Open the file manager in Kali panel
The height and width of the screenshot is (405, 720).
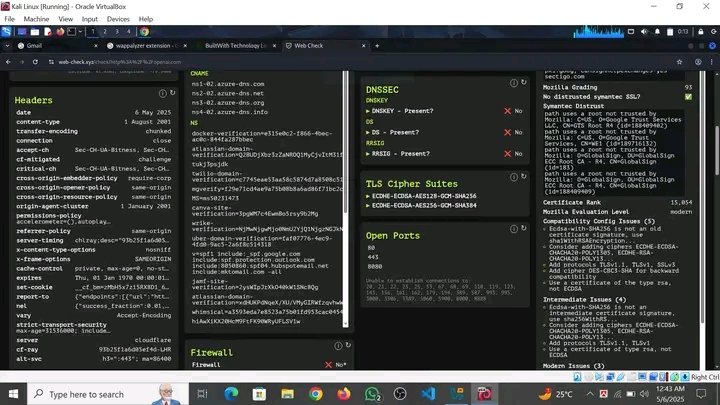35,32
